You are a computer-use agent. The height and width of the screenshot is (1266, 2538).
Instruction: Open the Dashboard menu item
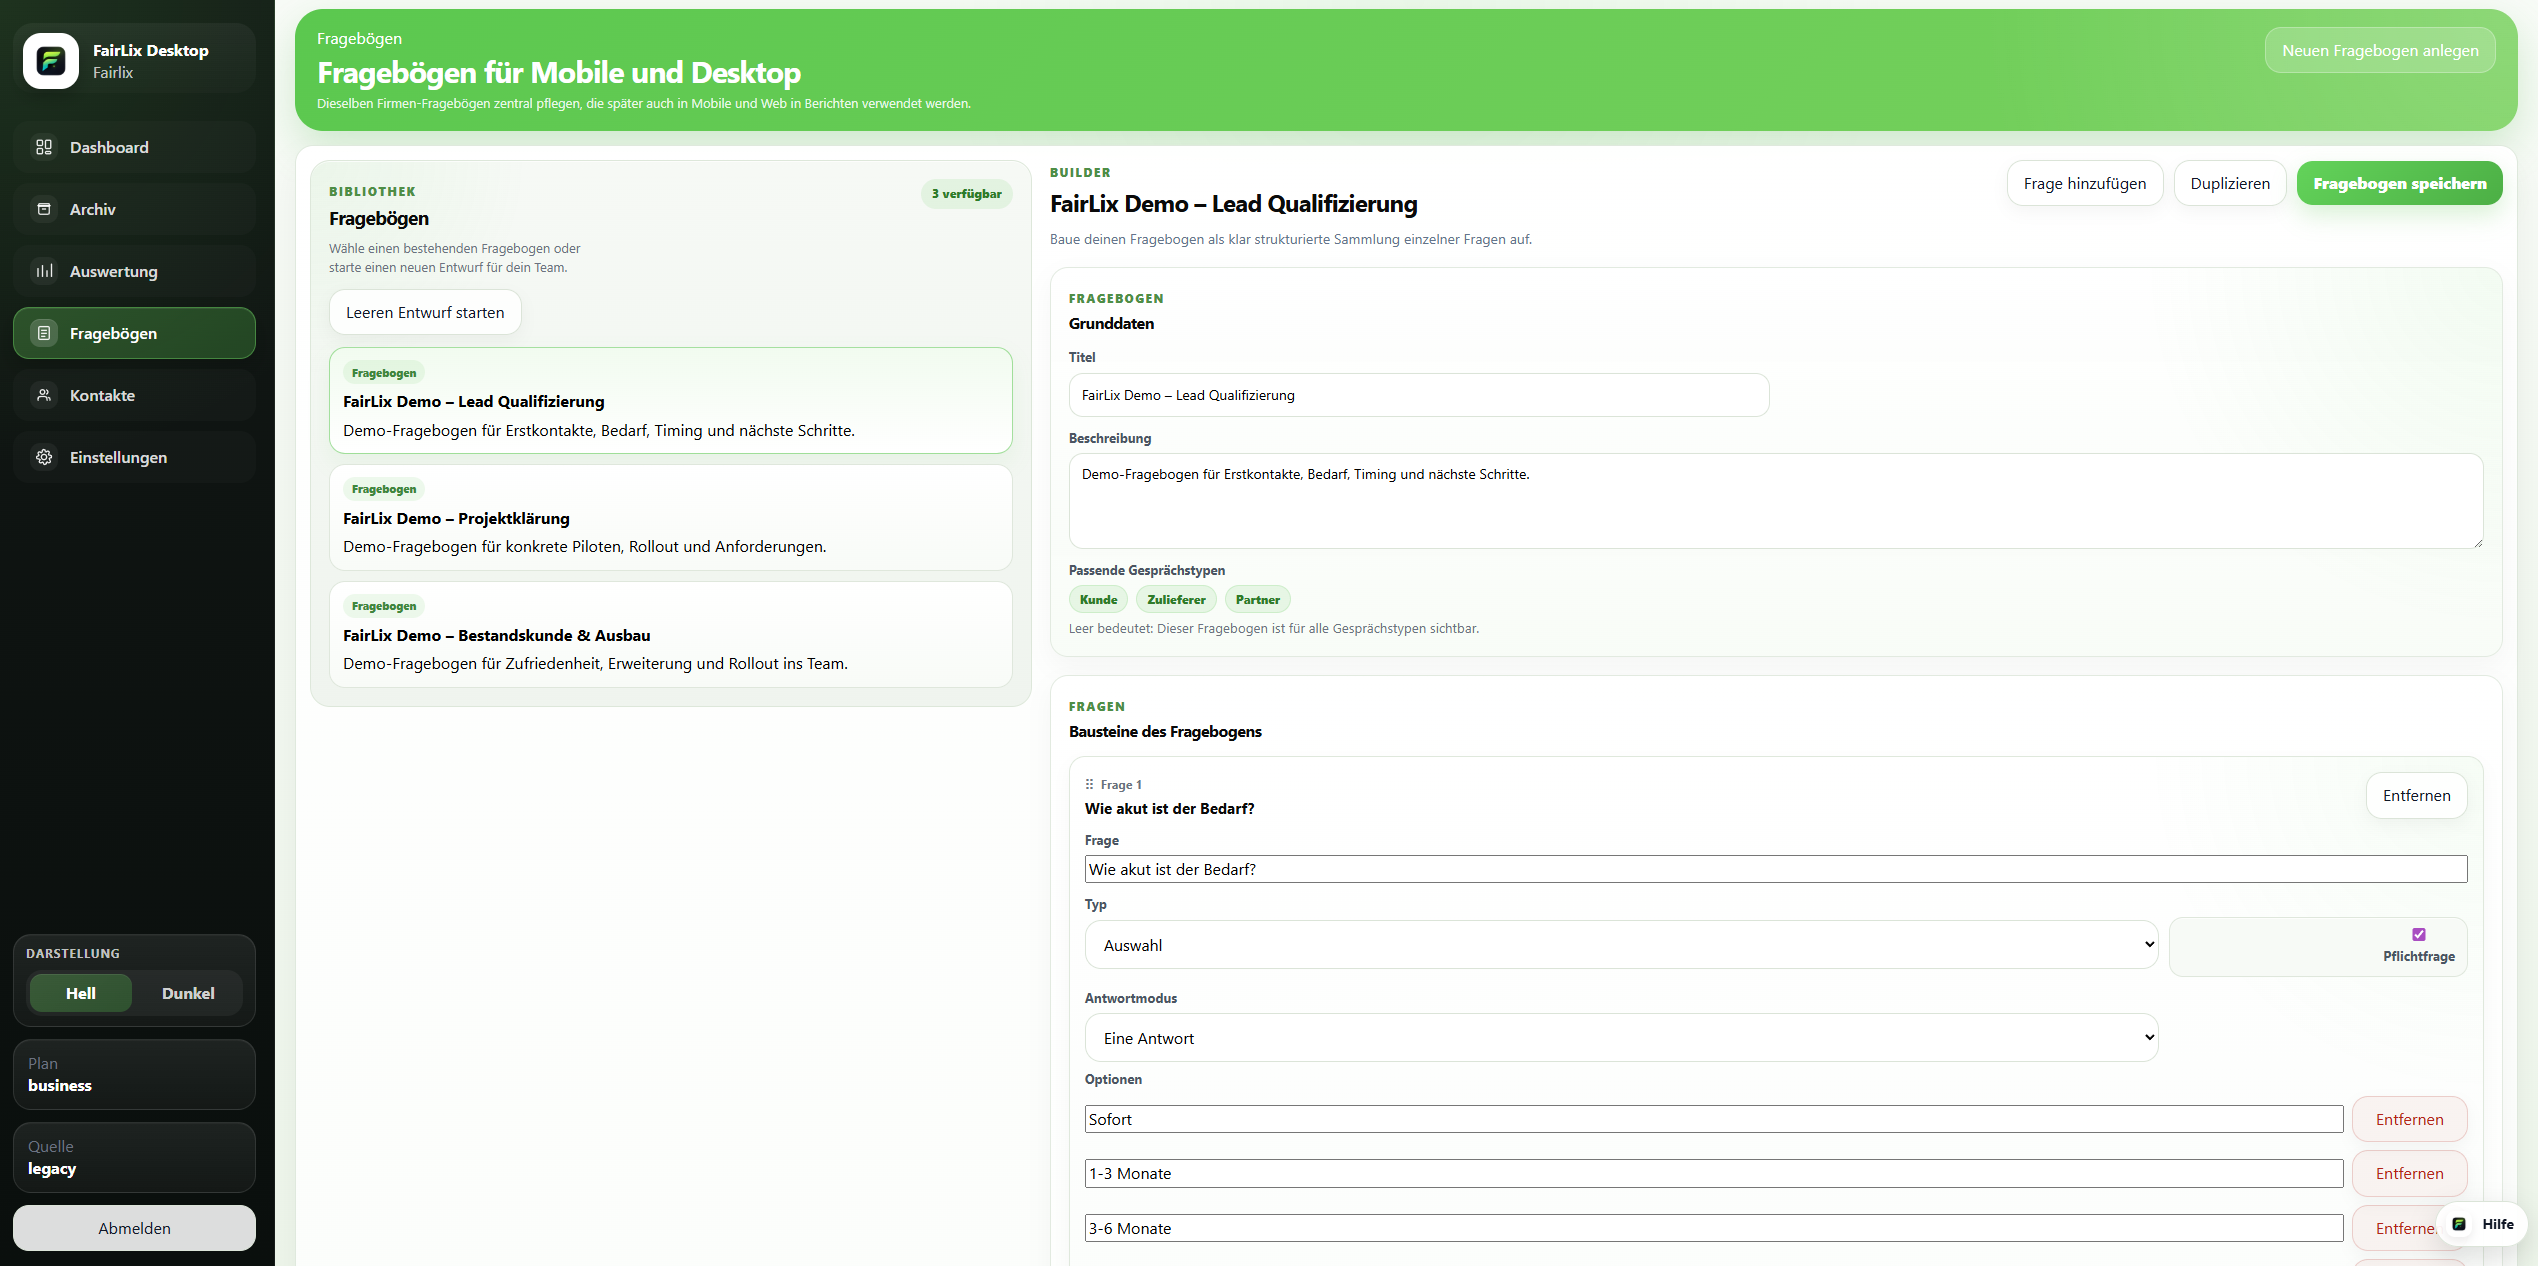[x=134, y=147]
